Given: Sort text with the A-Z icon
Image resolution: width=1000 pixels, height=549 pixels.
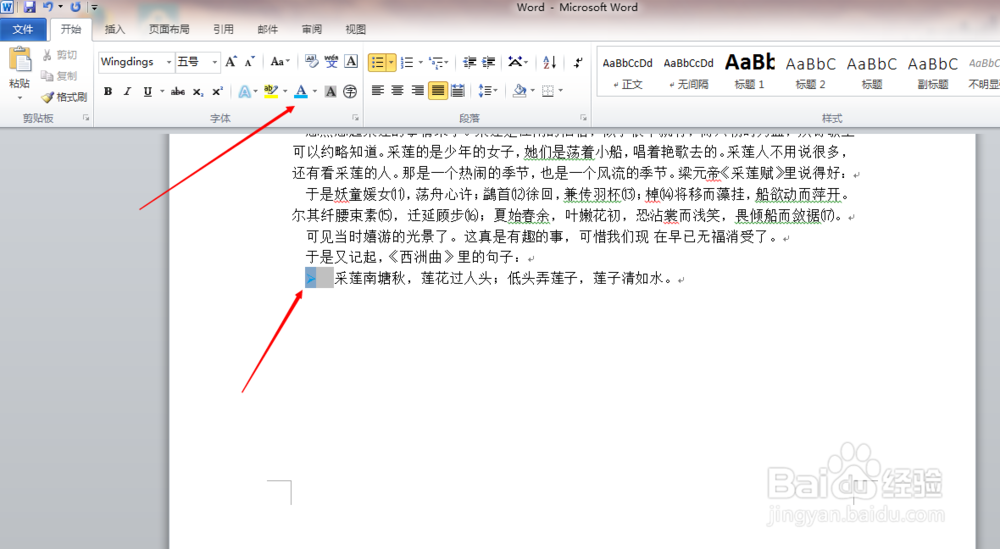Looking at the screenshot, I should [x=550, y=62].
